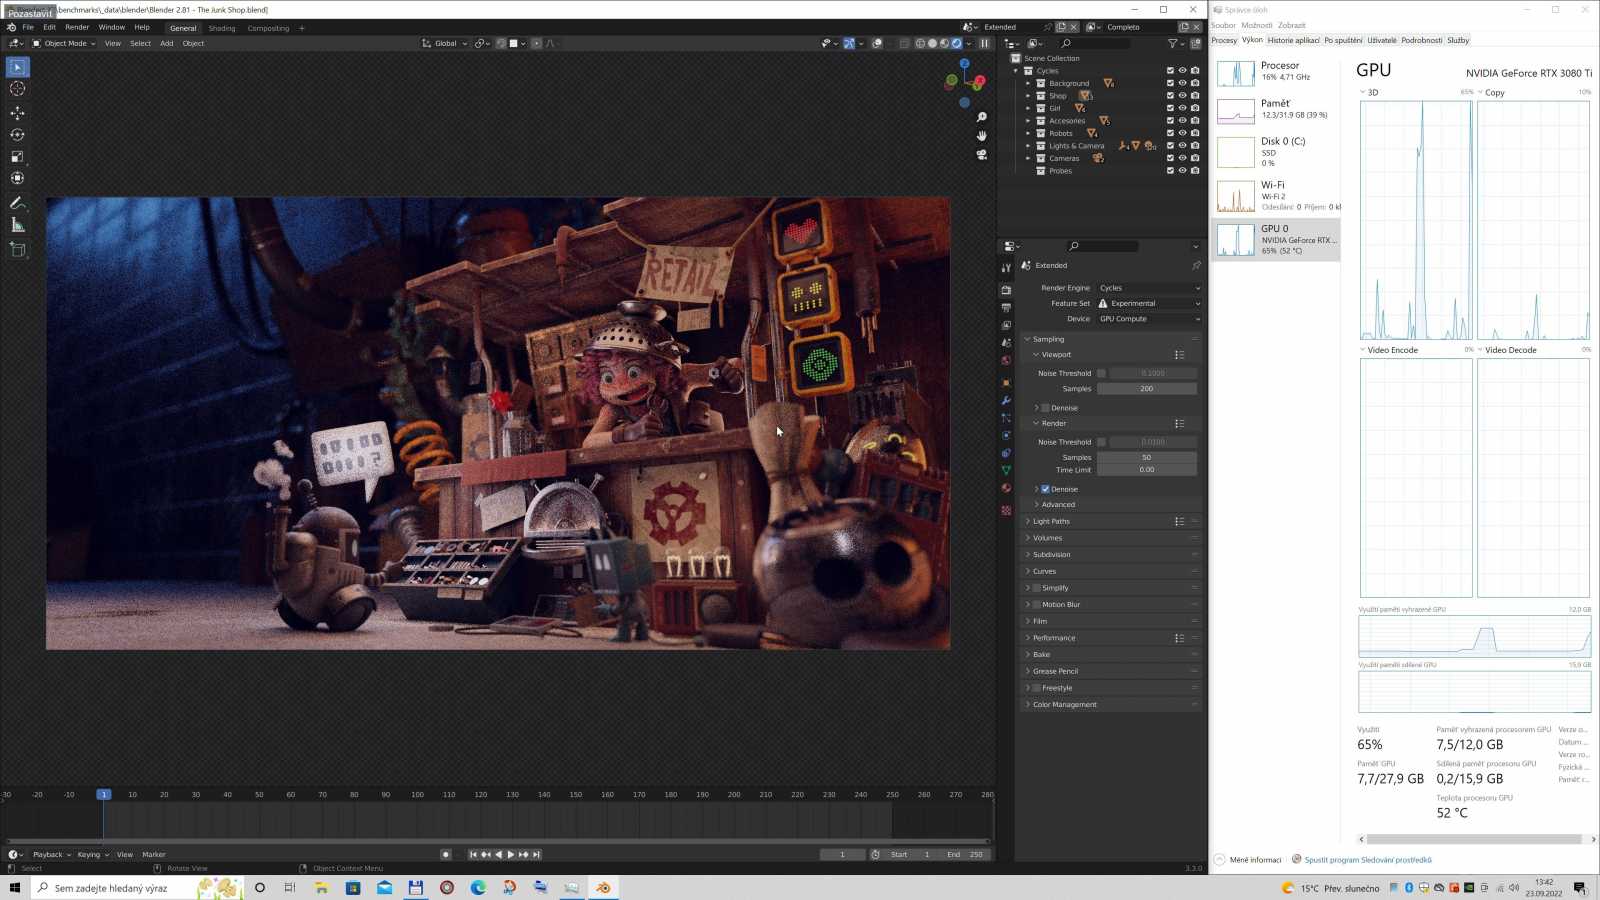Switch to the Shading workspace tab
The width and height of the screenshot is (1600, 900).
pos(222,28)
